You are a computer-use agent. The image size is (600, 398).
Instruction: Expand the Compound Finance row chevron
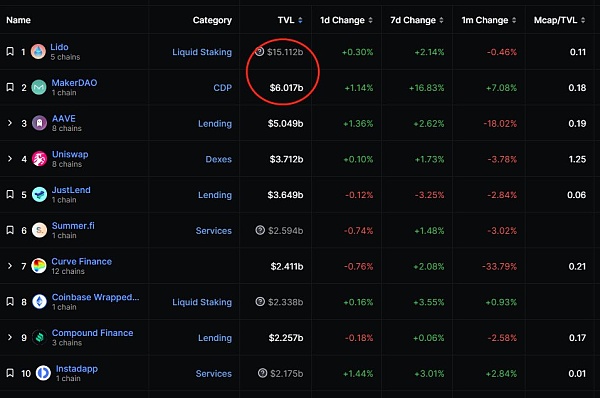click(10, 338)
